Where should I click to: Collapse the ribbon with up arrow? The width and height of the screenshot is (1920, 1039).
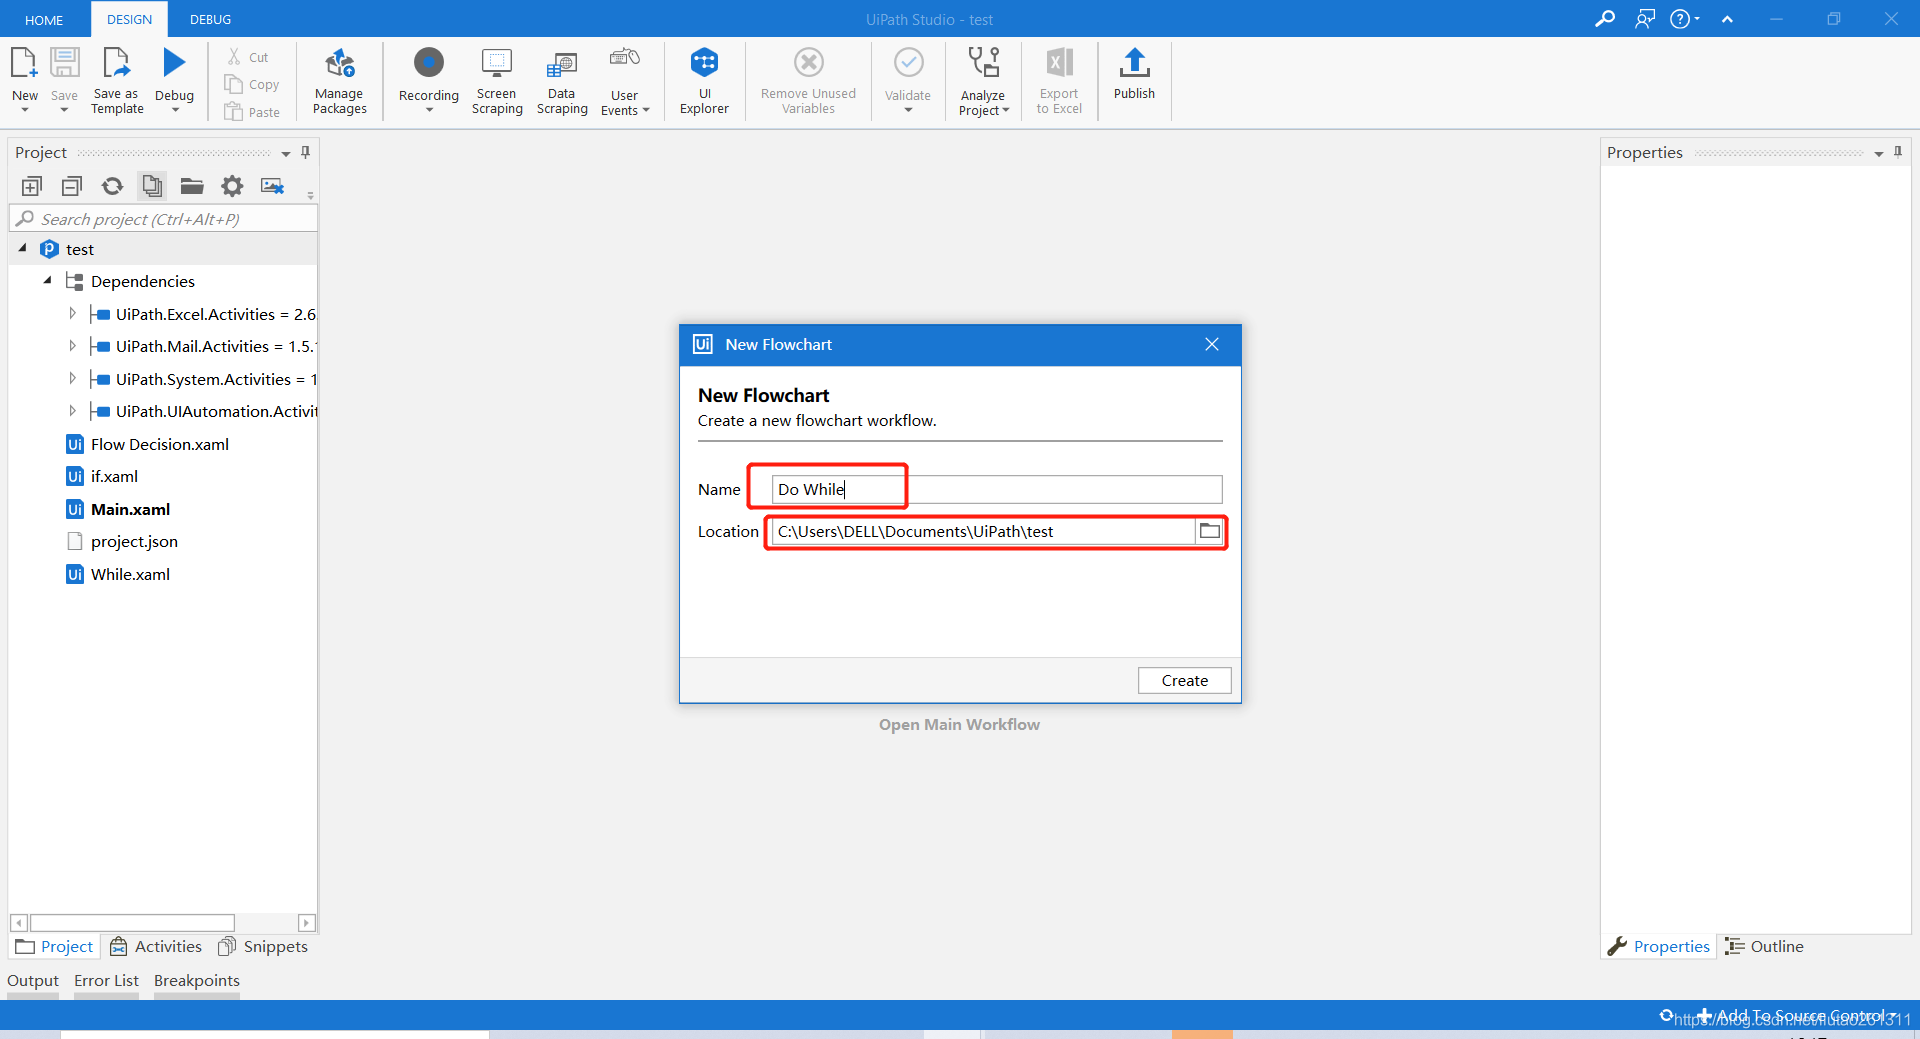click(1727, 19)
